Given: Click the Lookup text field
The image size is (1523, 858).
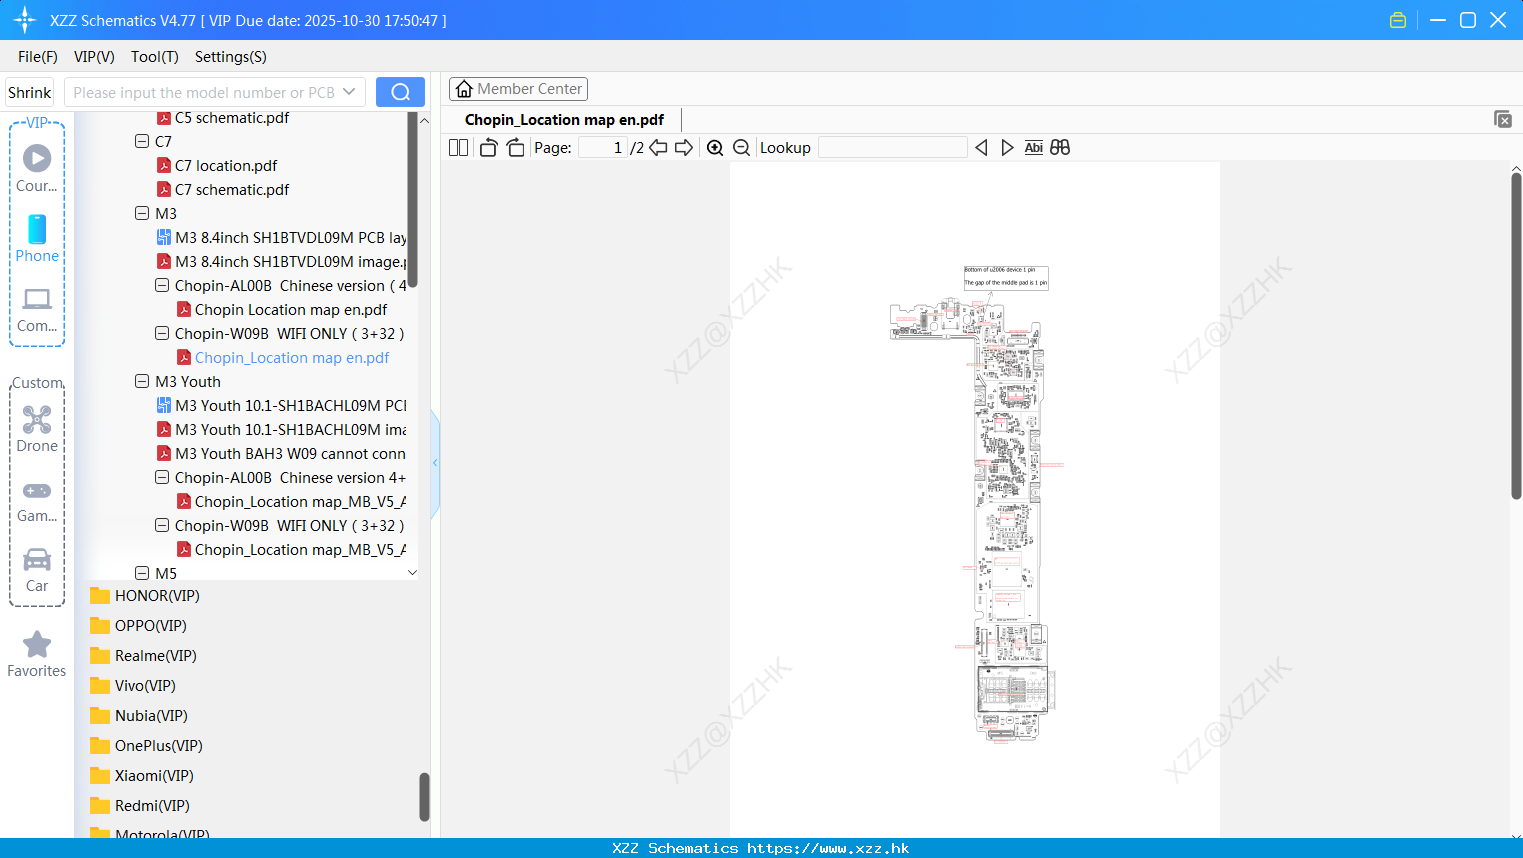Looking at the screenshot, I should tap(893, 147).
